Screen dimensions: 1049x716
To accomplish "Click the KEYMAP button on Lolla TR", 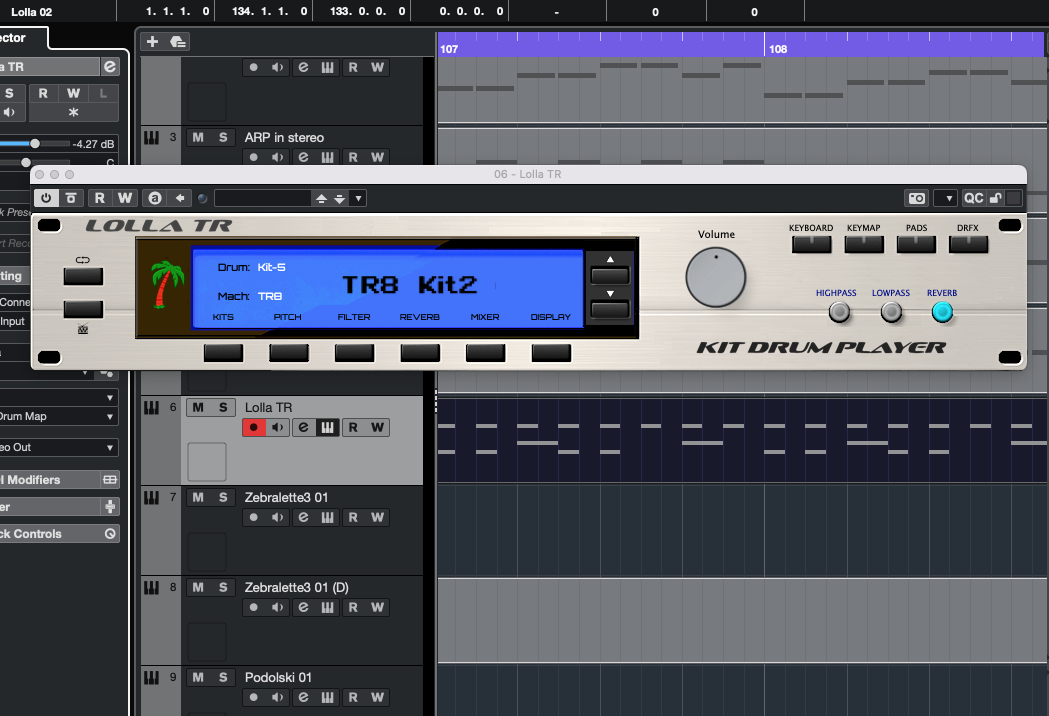I will 864,244.
